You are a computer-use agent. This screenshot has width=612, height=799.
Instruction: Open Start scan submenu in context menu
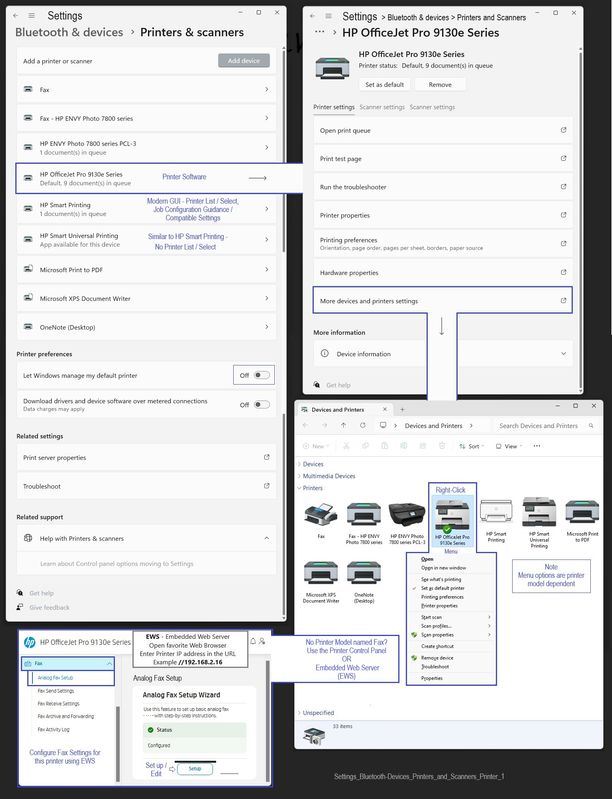coord(451,617)
